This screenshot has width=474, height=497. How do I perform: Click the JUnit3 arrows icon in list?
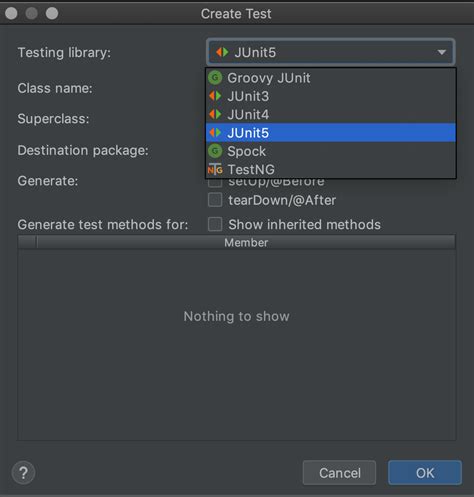[215, 96]
